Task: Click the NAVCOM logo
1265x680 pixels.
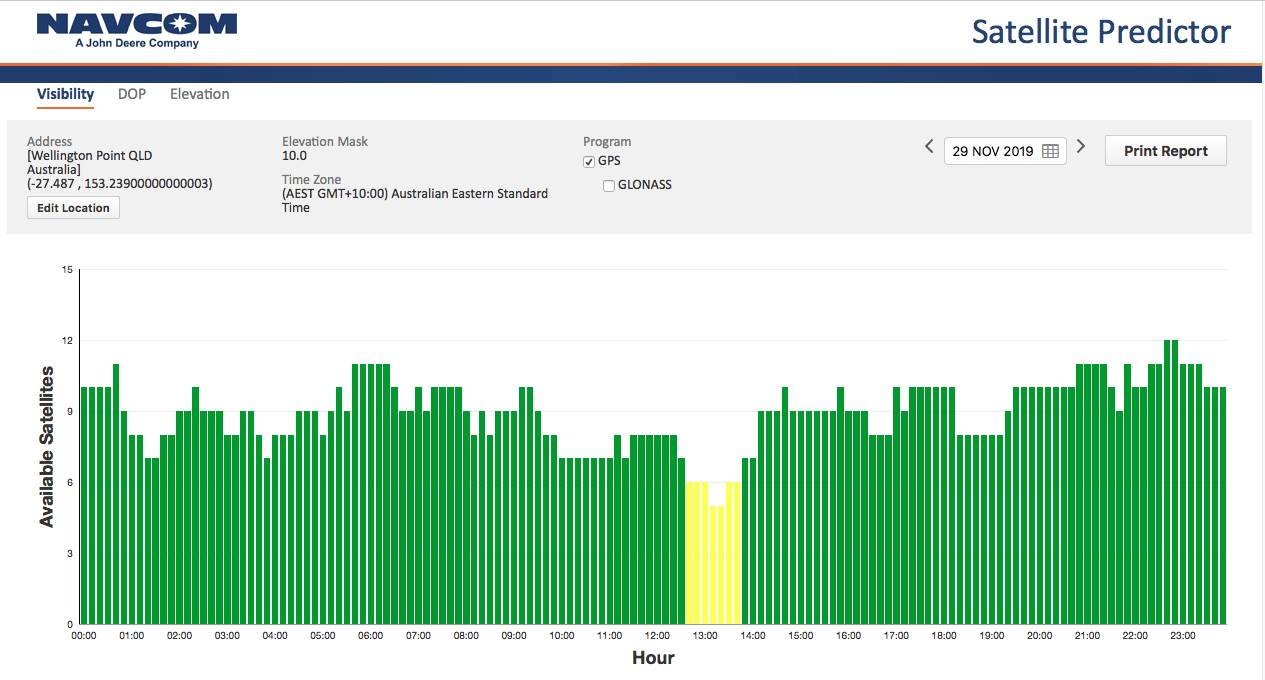Action: tap(137, 30)
